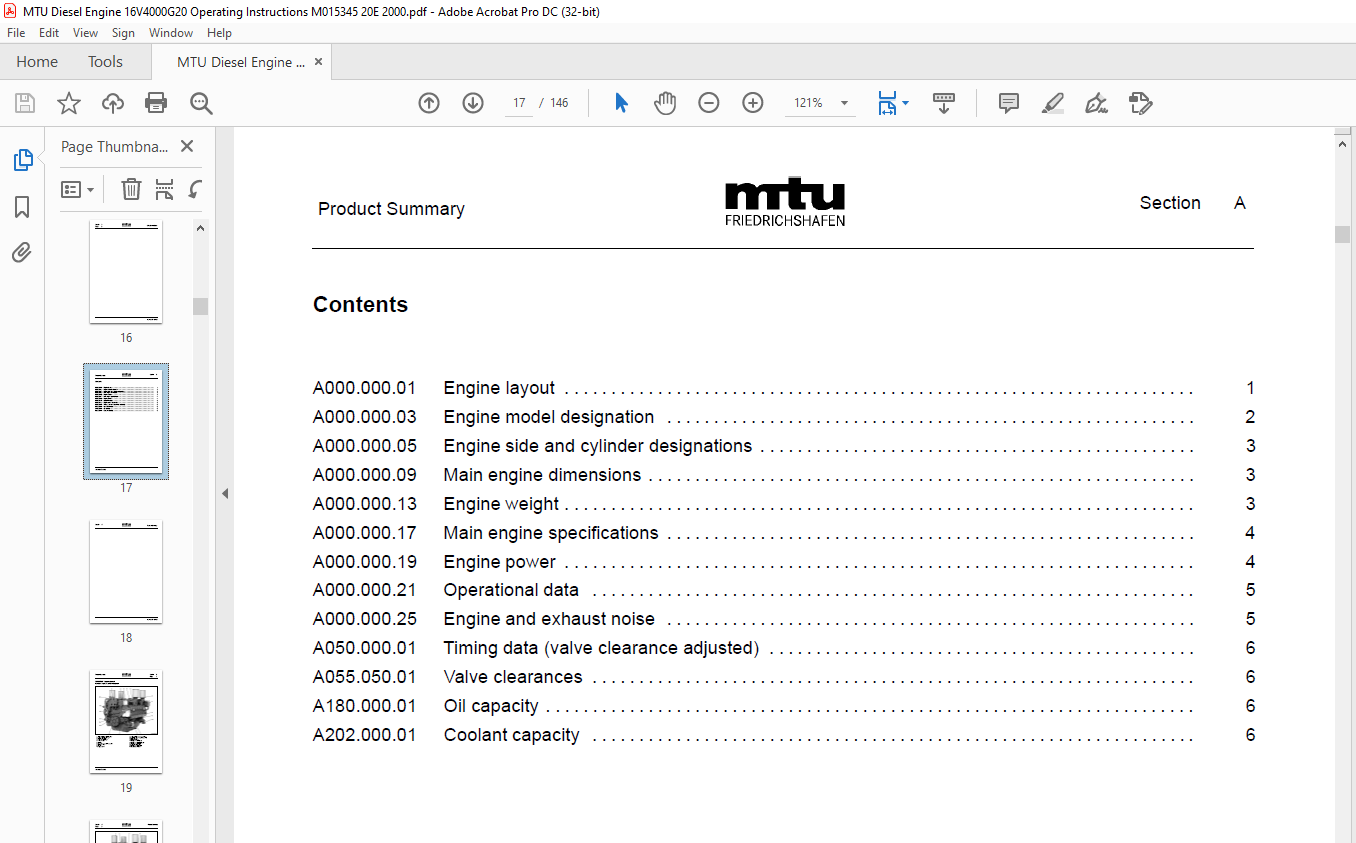The image size is (1356, 843).
Task: Click thumbnail panel scrollbar handle
Action: click(x=200, y=306)
